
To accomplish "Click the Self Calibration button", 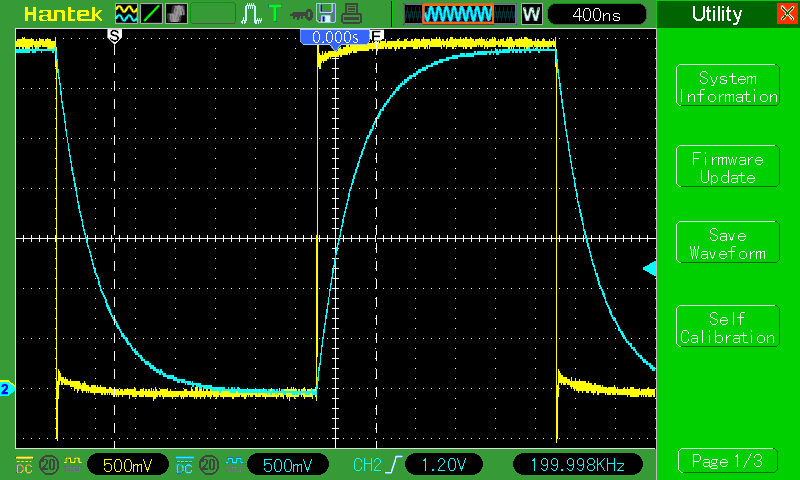I will (728, 326).
